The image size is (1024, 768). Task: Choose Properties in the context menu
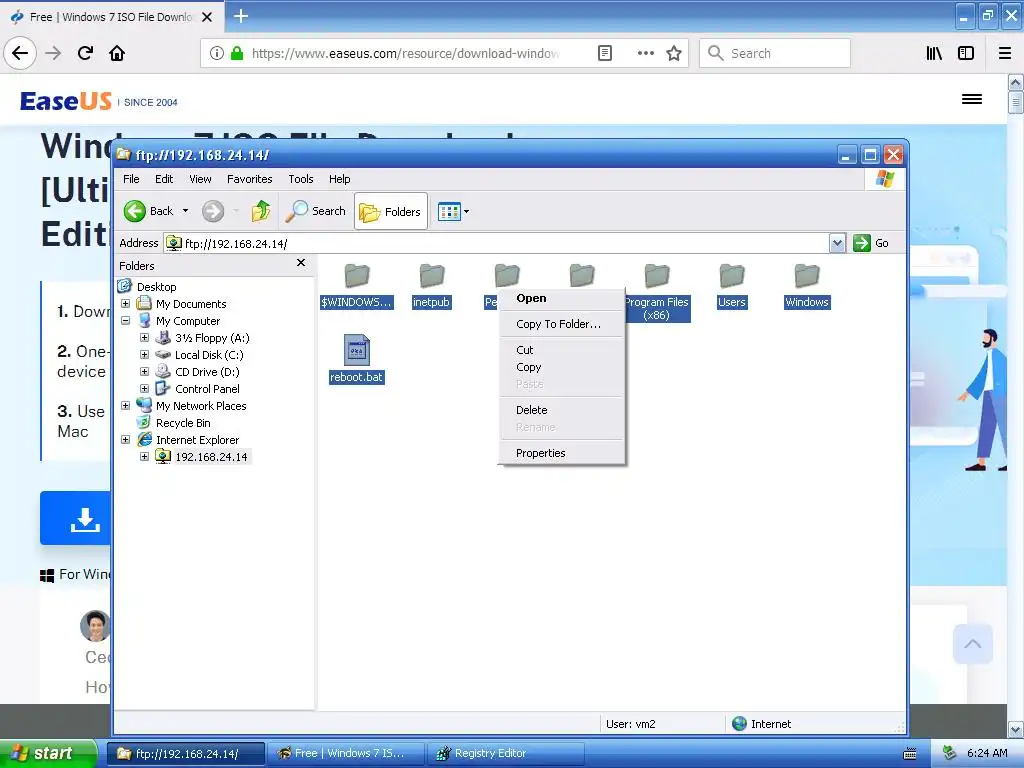(562, 453)
